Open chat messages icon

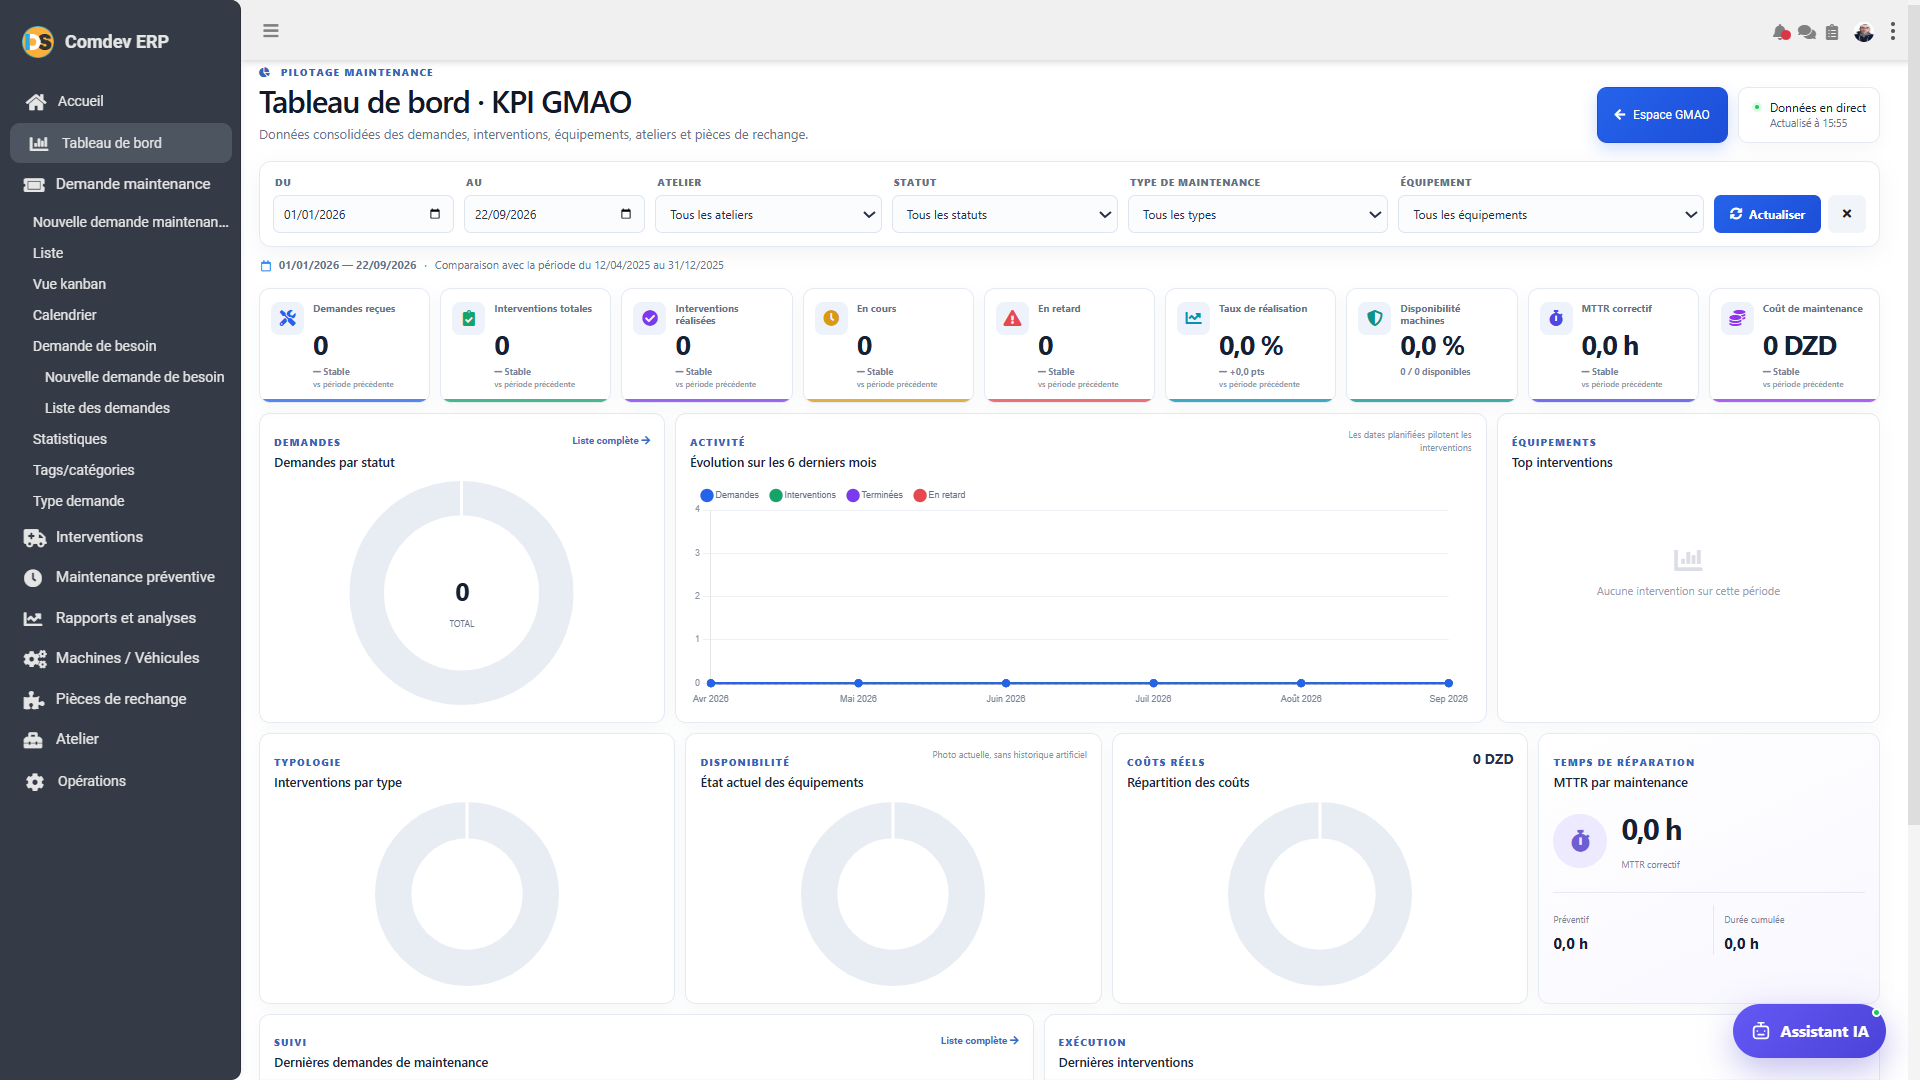tap(1806, 32)
